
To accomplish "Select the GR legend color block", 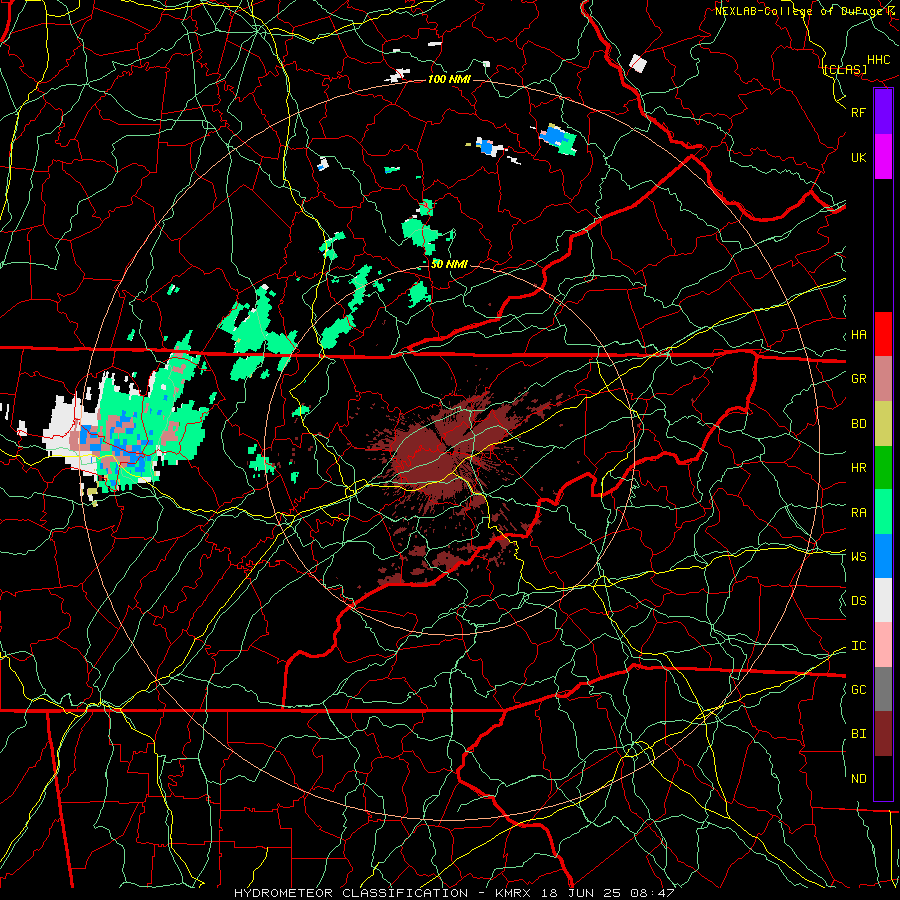I will pyautogui.click(x=883, y=379).
